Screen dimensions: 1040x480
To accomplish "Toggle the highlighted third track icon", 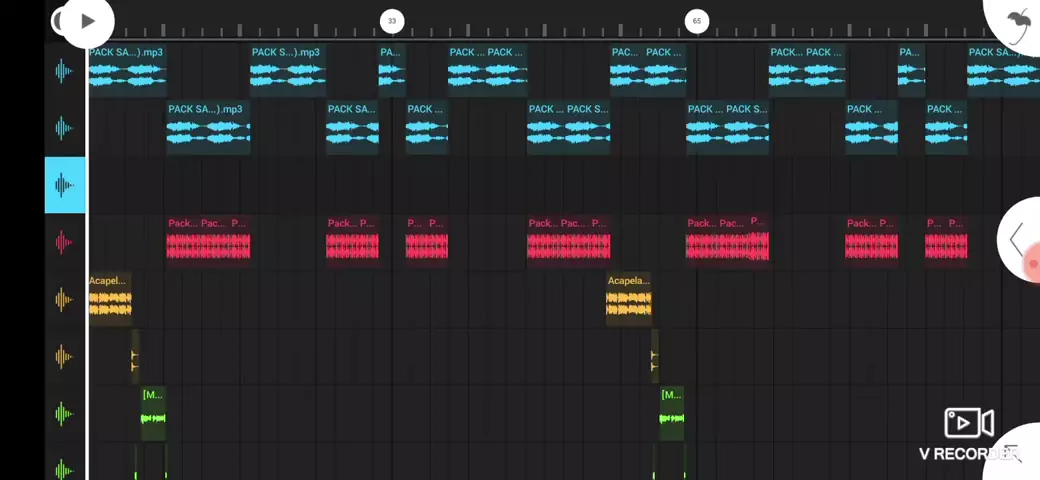I will point(64,185).
